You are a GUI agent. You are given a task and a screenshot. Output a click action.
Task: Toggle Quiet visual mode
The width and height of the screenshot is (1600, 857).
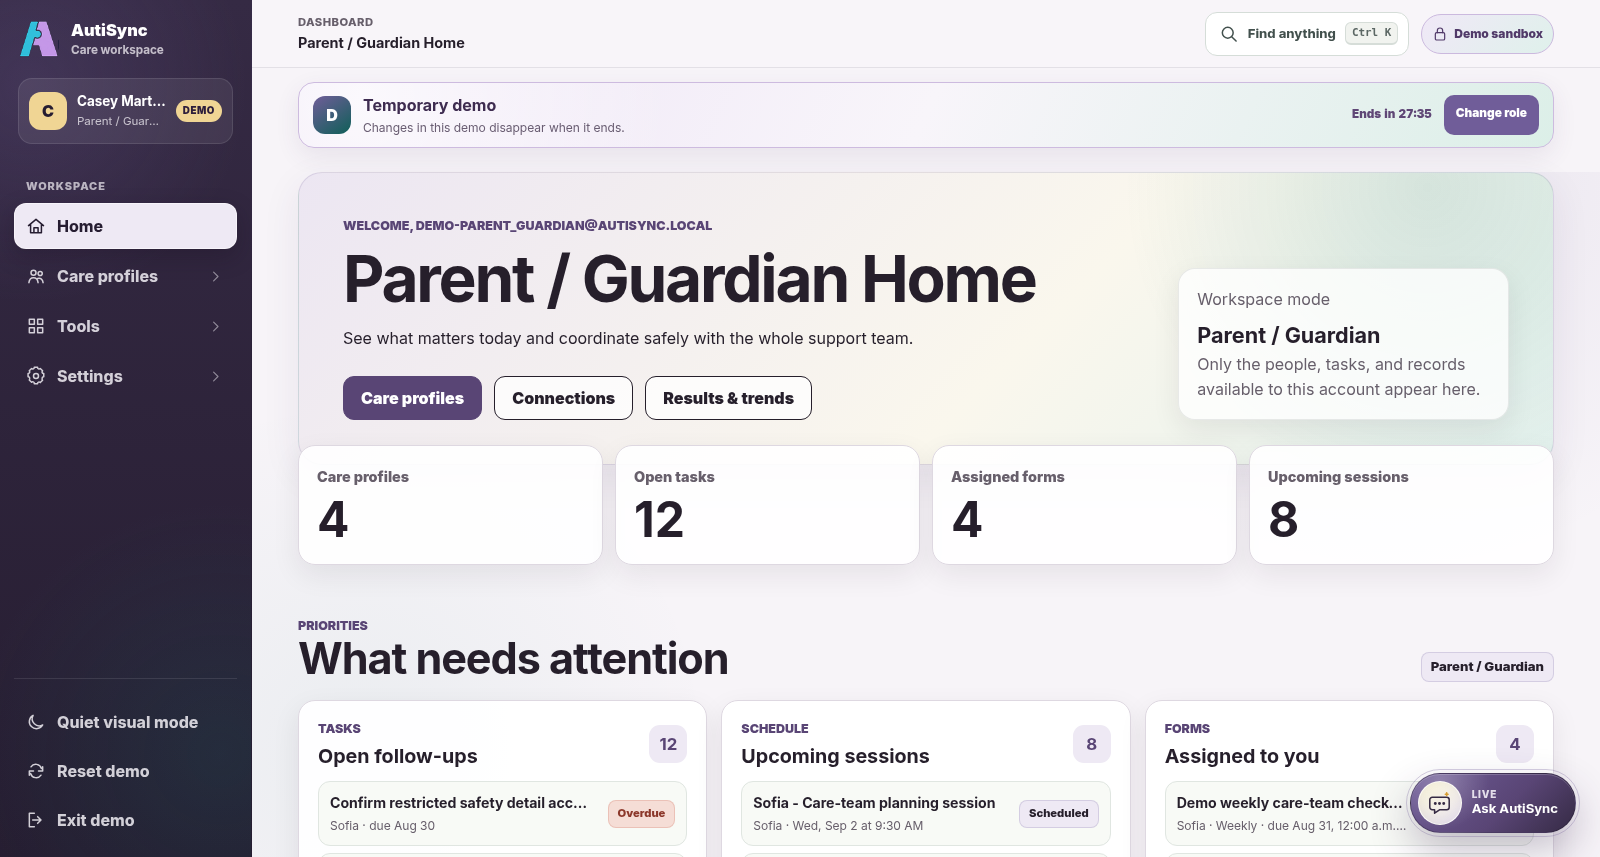click(125, 722)
